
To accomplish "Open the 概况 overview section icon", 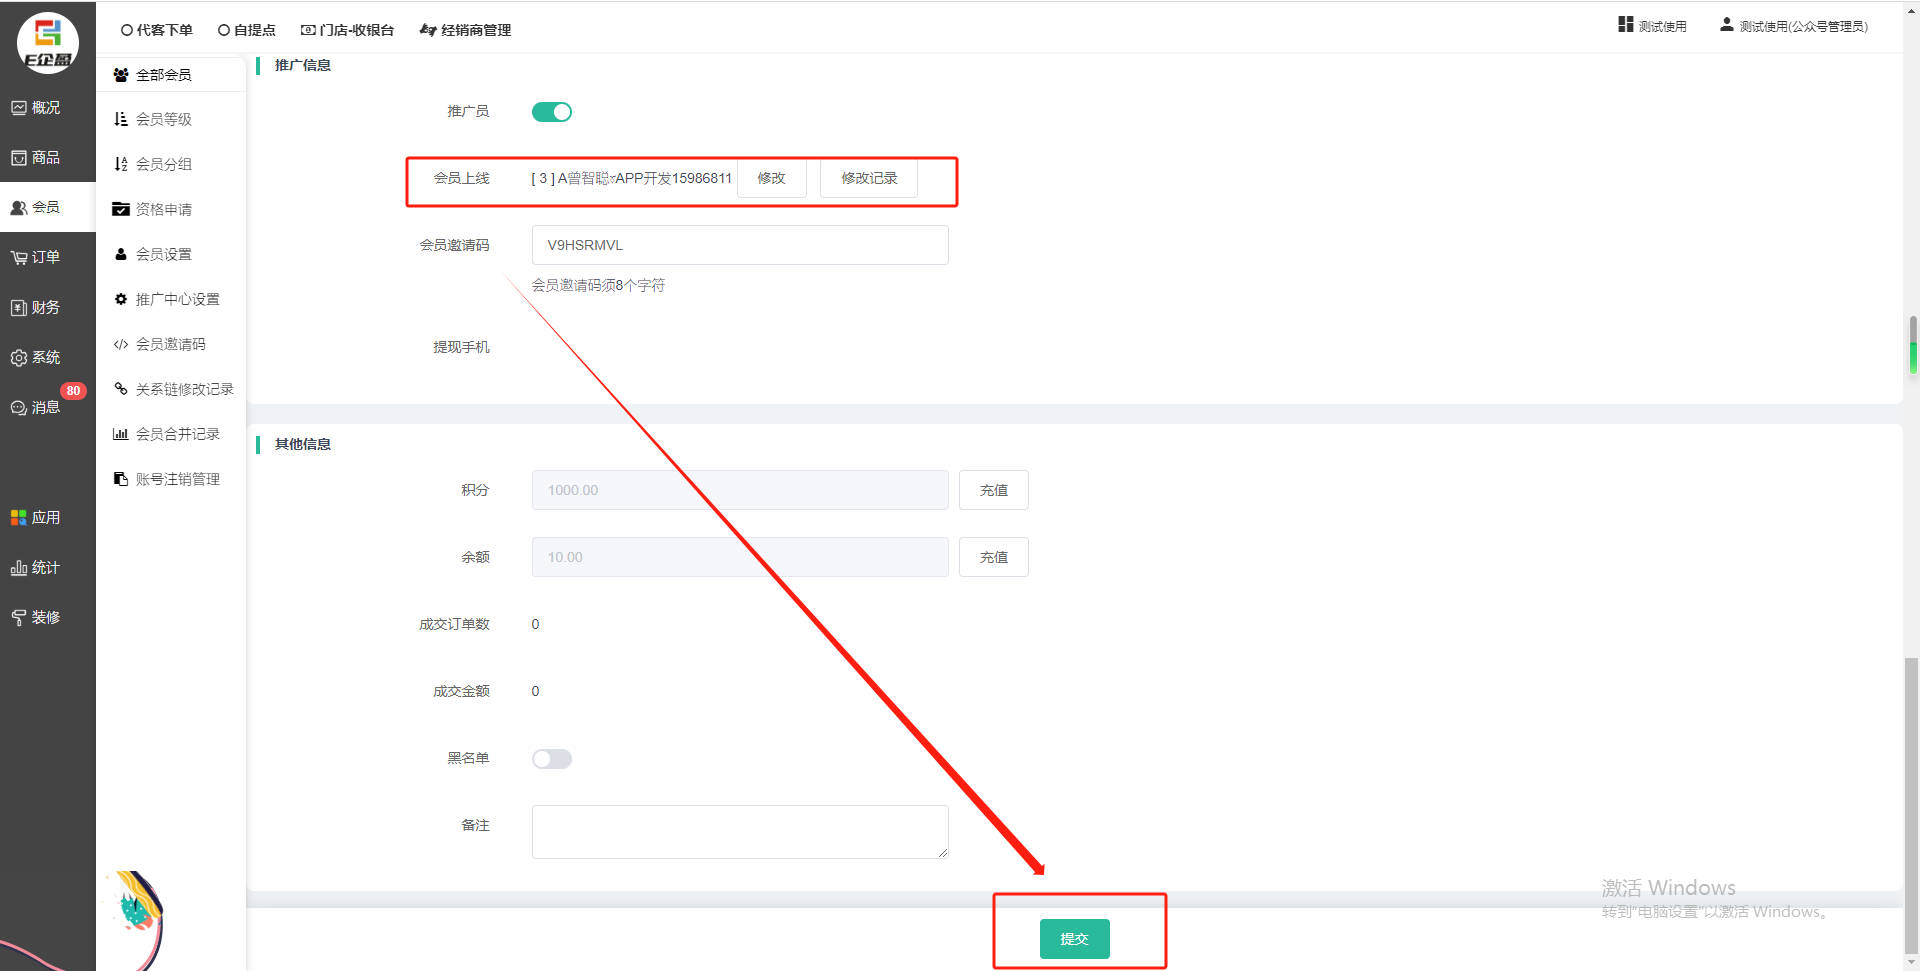I will [19, 108].
